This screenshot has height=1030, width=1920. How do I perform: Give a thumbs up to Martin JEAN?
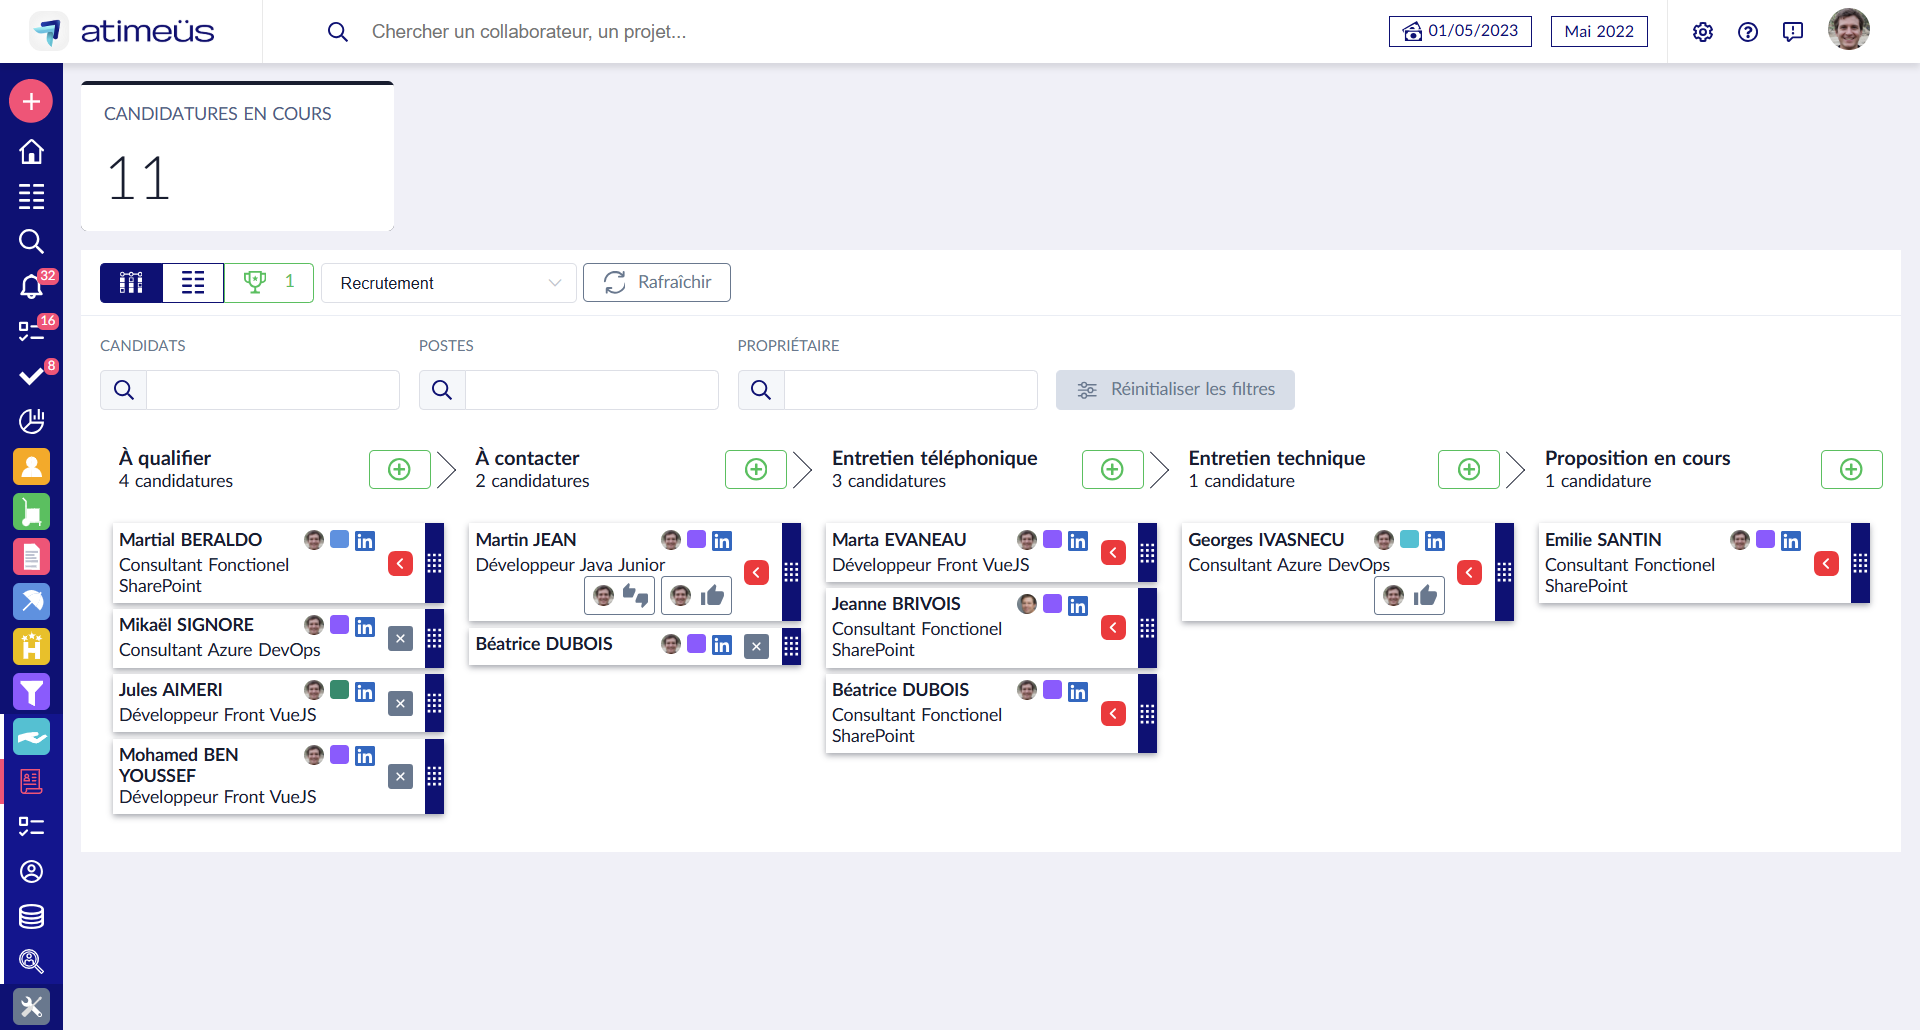pos(711,596)
